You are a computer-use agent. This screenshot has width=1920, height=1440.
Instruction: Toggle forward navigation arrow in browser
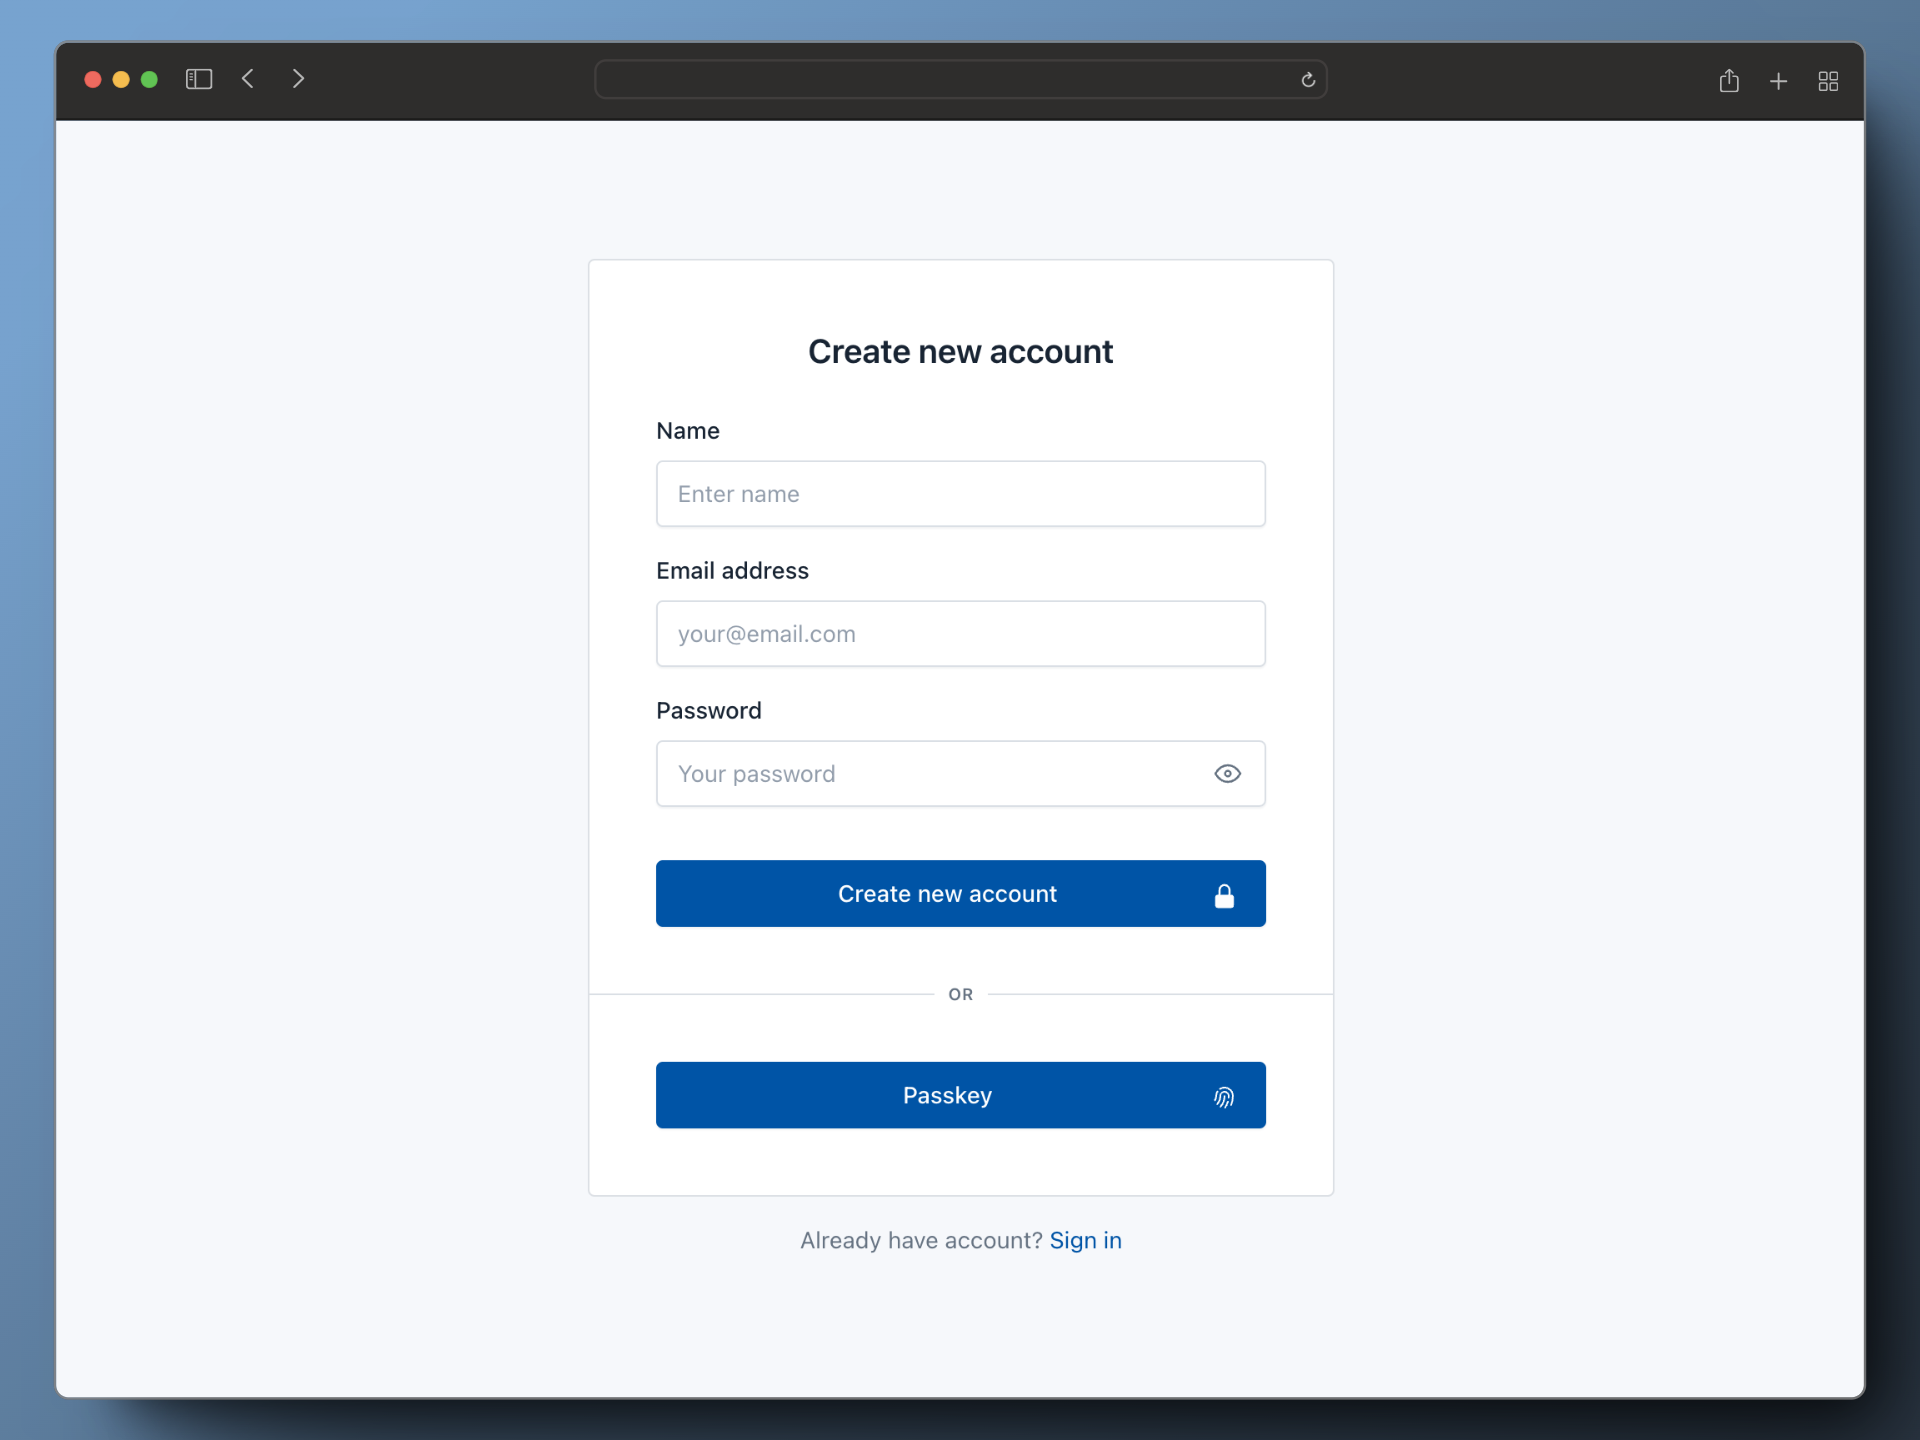point(296,79)
